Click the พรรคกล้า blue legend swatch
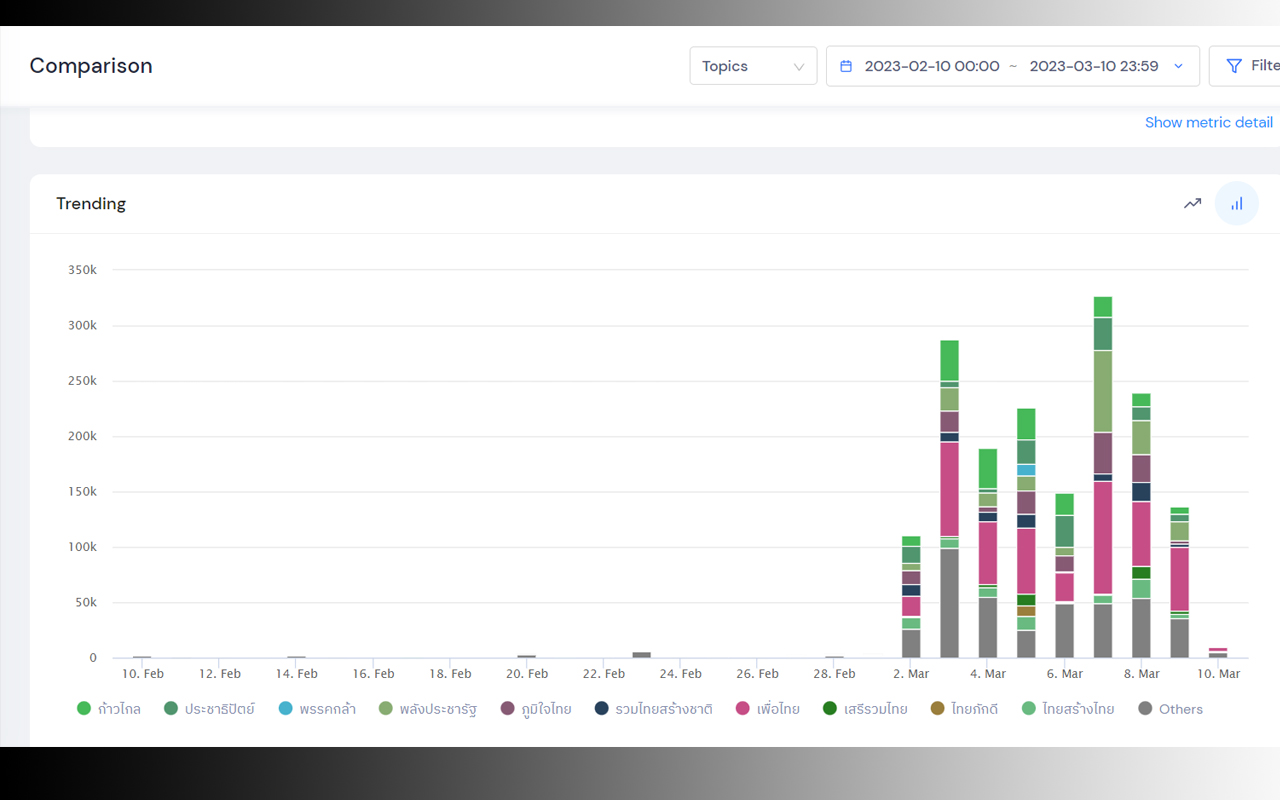Viewport: 1280px width, 800px height. point(286,709)
